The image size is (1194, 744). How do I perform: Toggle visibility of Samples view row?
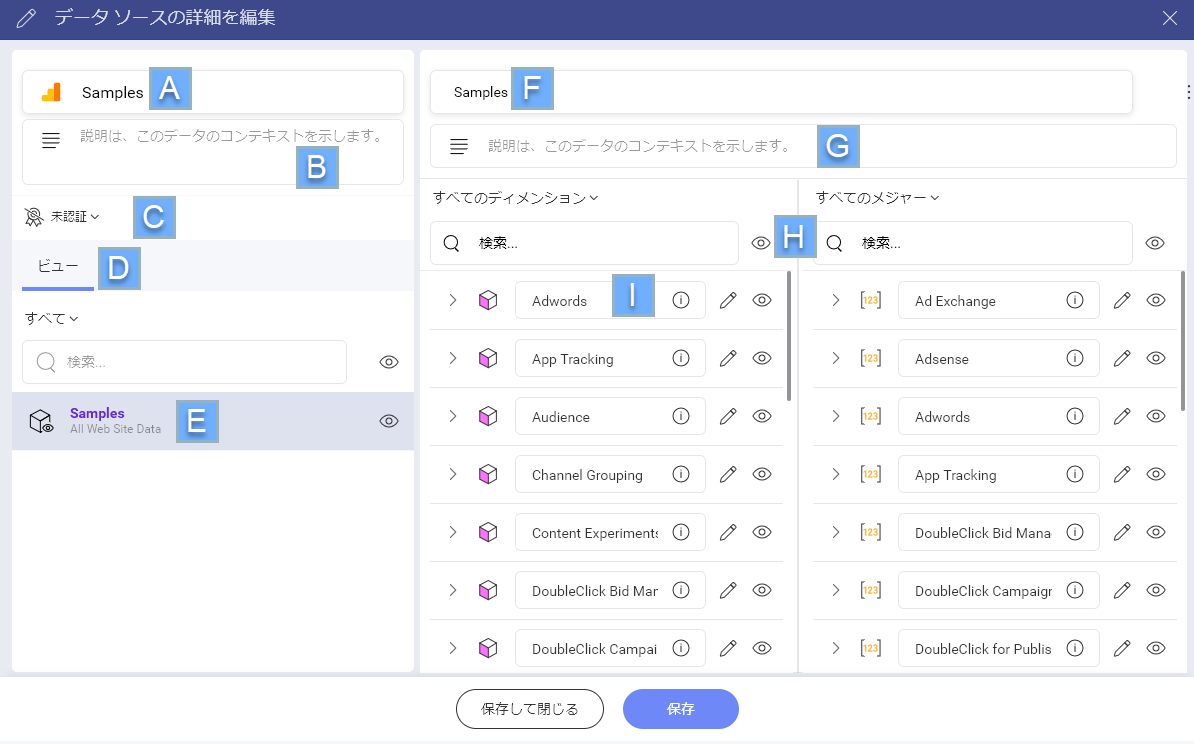click(389, 421)
